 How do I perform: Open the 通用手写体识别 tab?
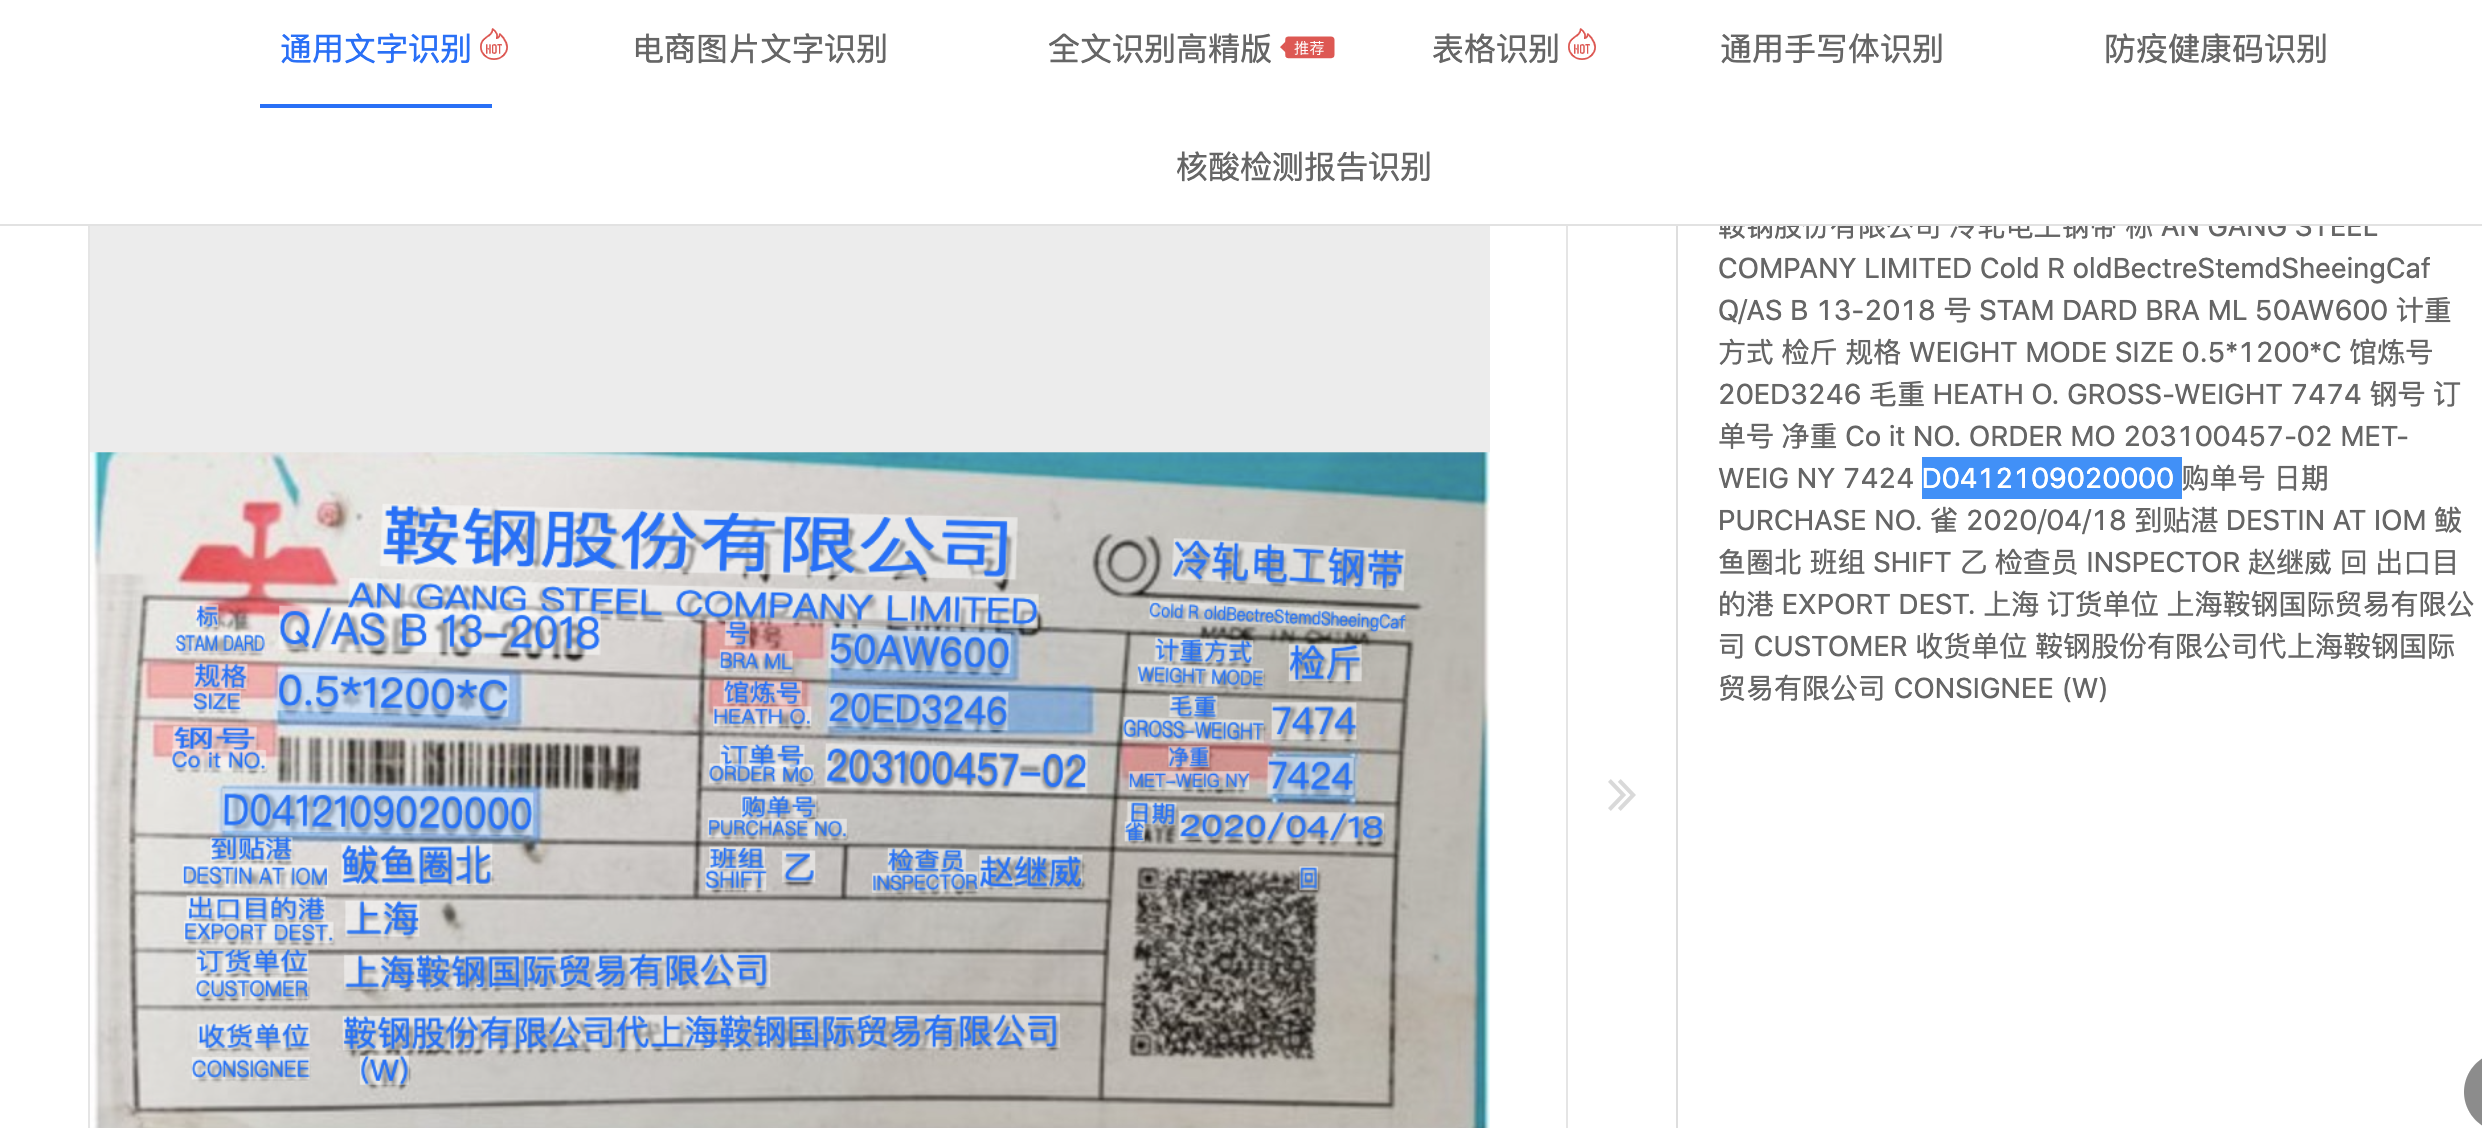click(1831, 49)
